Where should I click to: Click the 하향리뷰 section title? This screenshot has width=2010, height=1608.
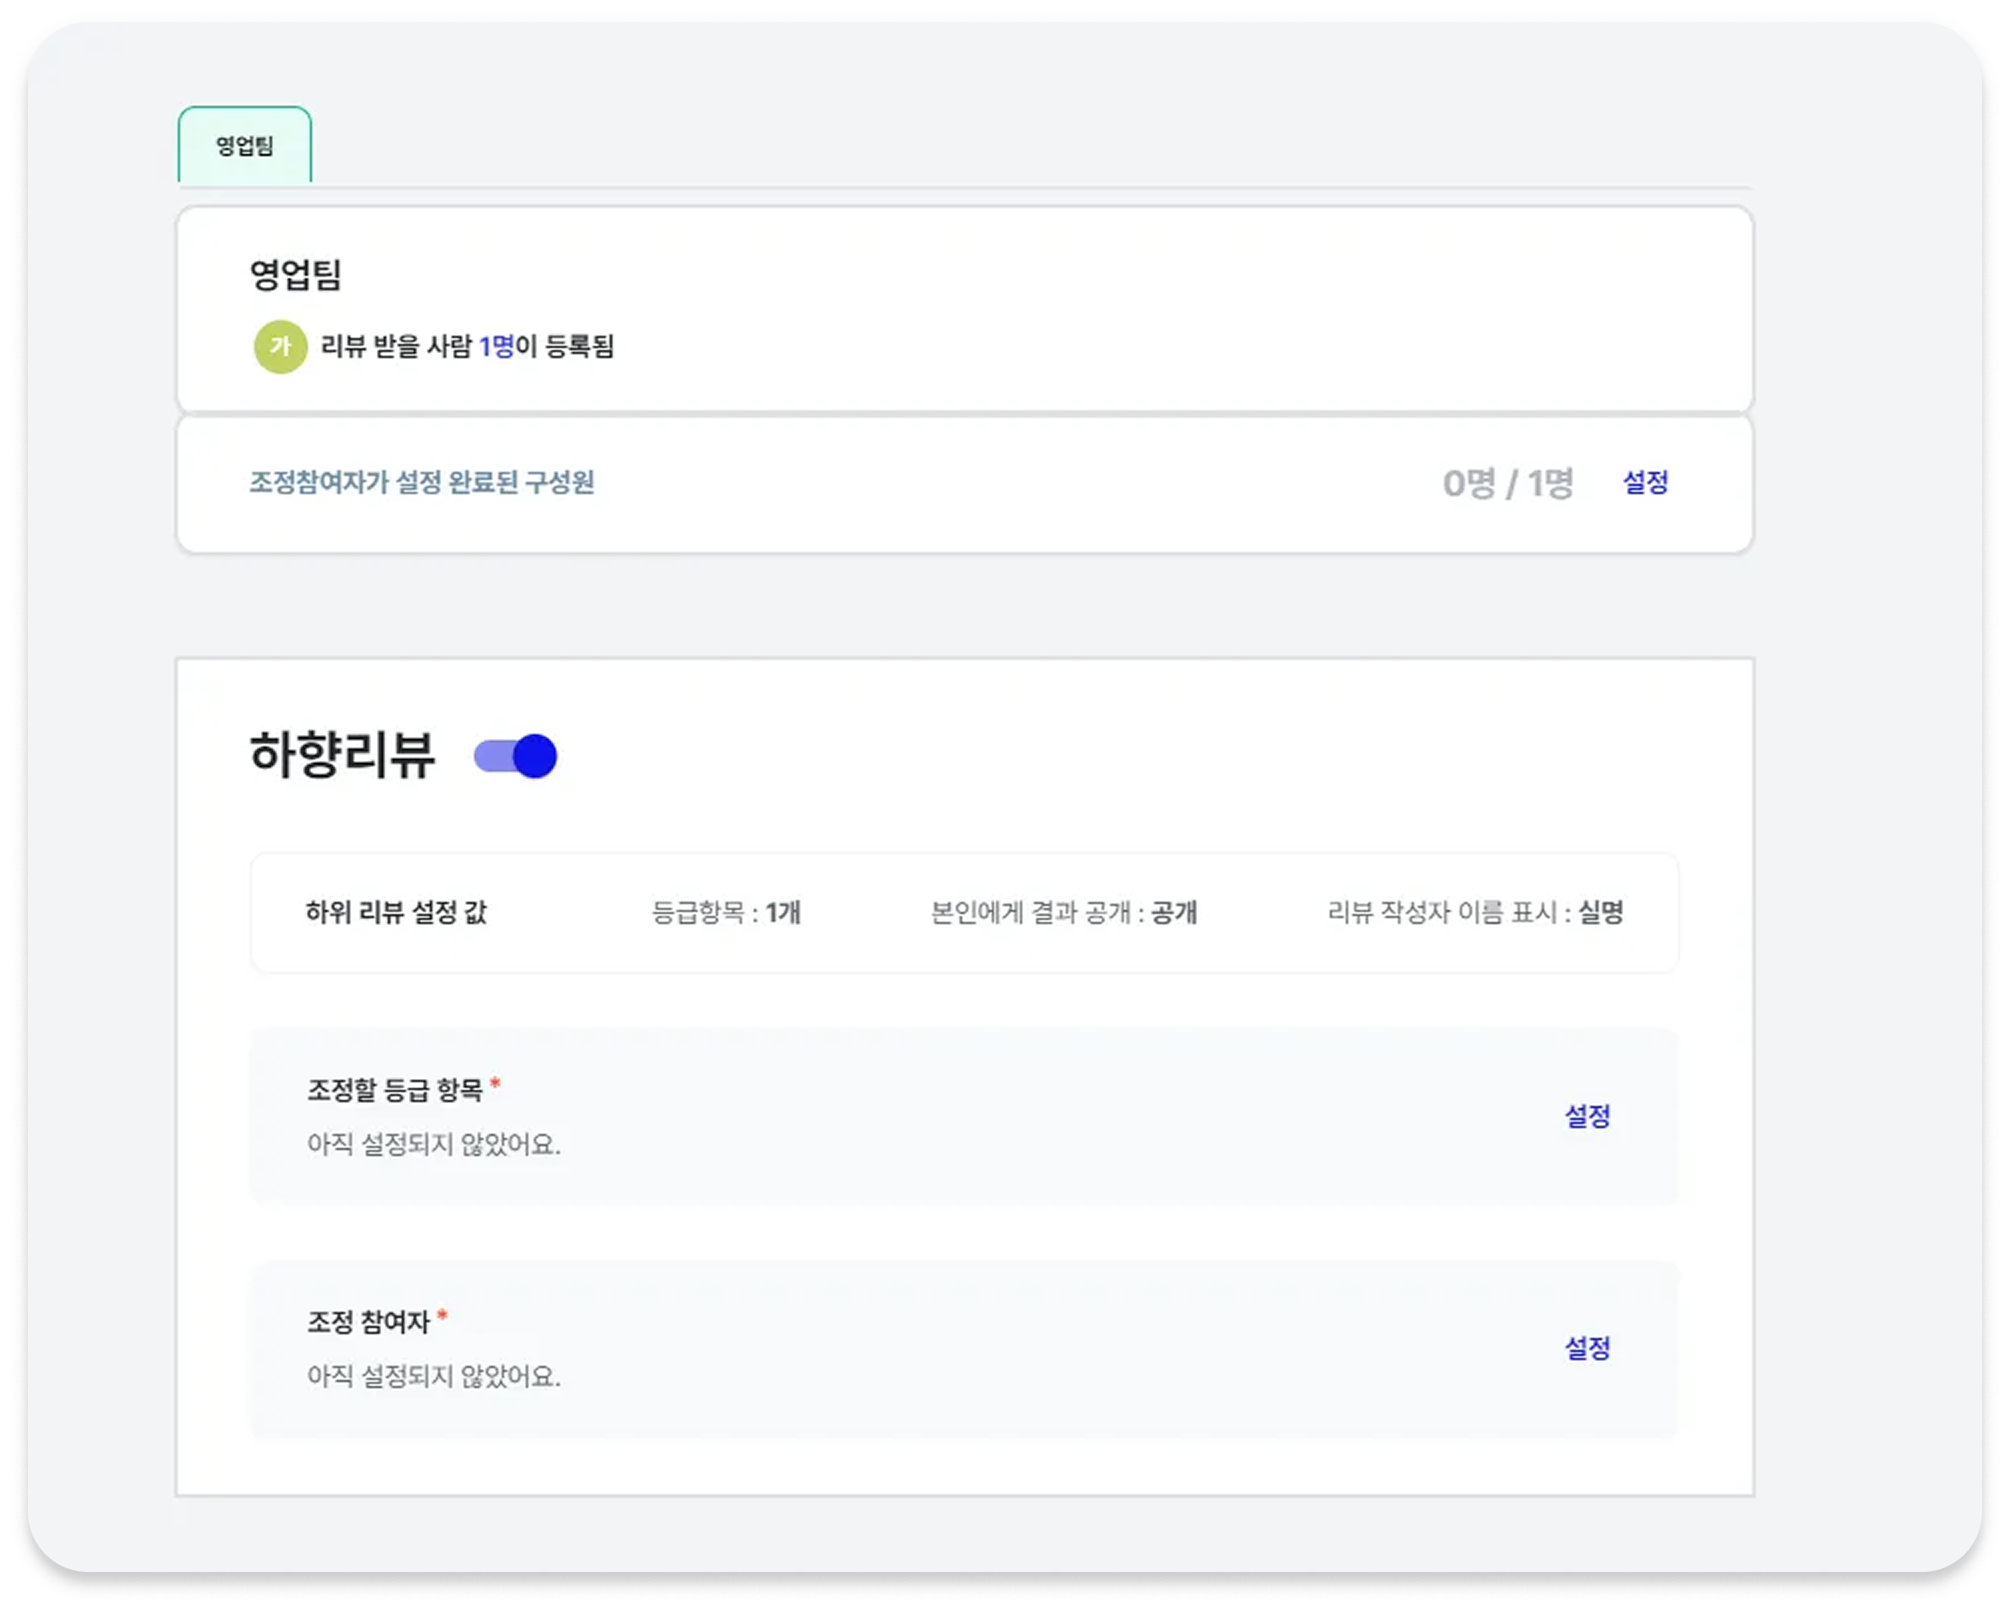coord(342,755)
